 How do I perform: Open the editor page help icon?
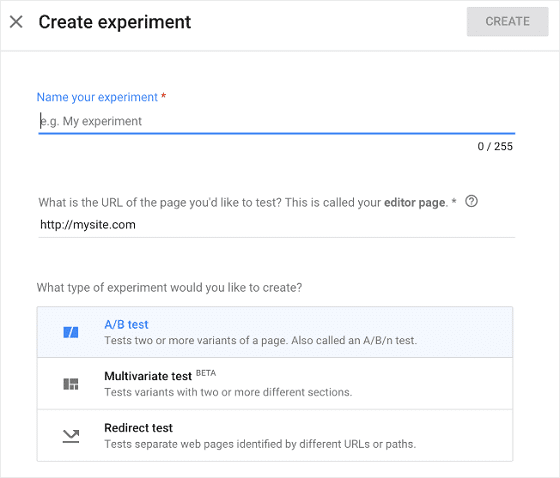pyautogui.click(x=471, y=202)
